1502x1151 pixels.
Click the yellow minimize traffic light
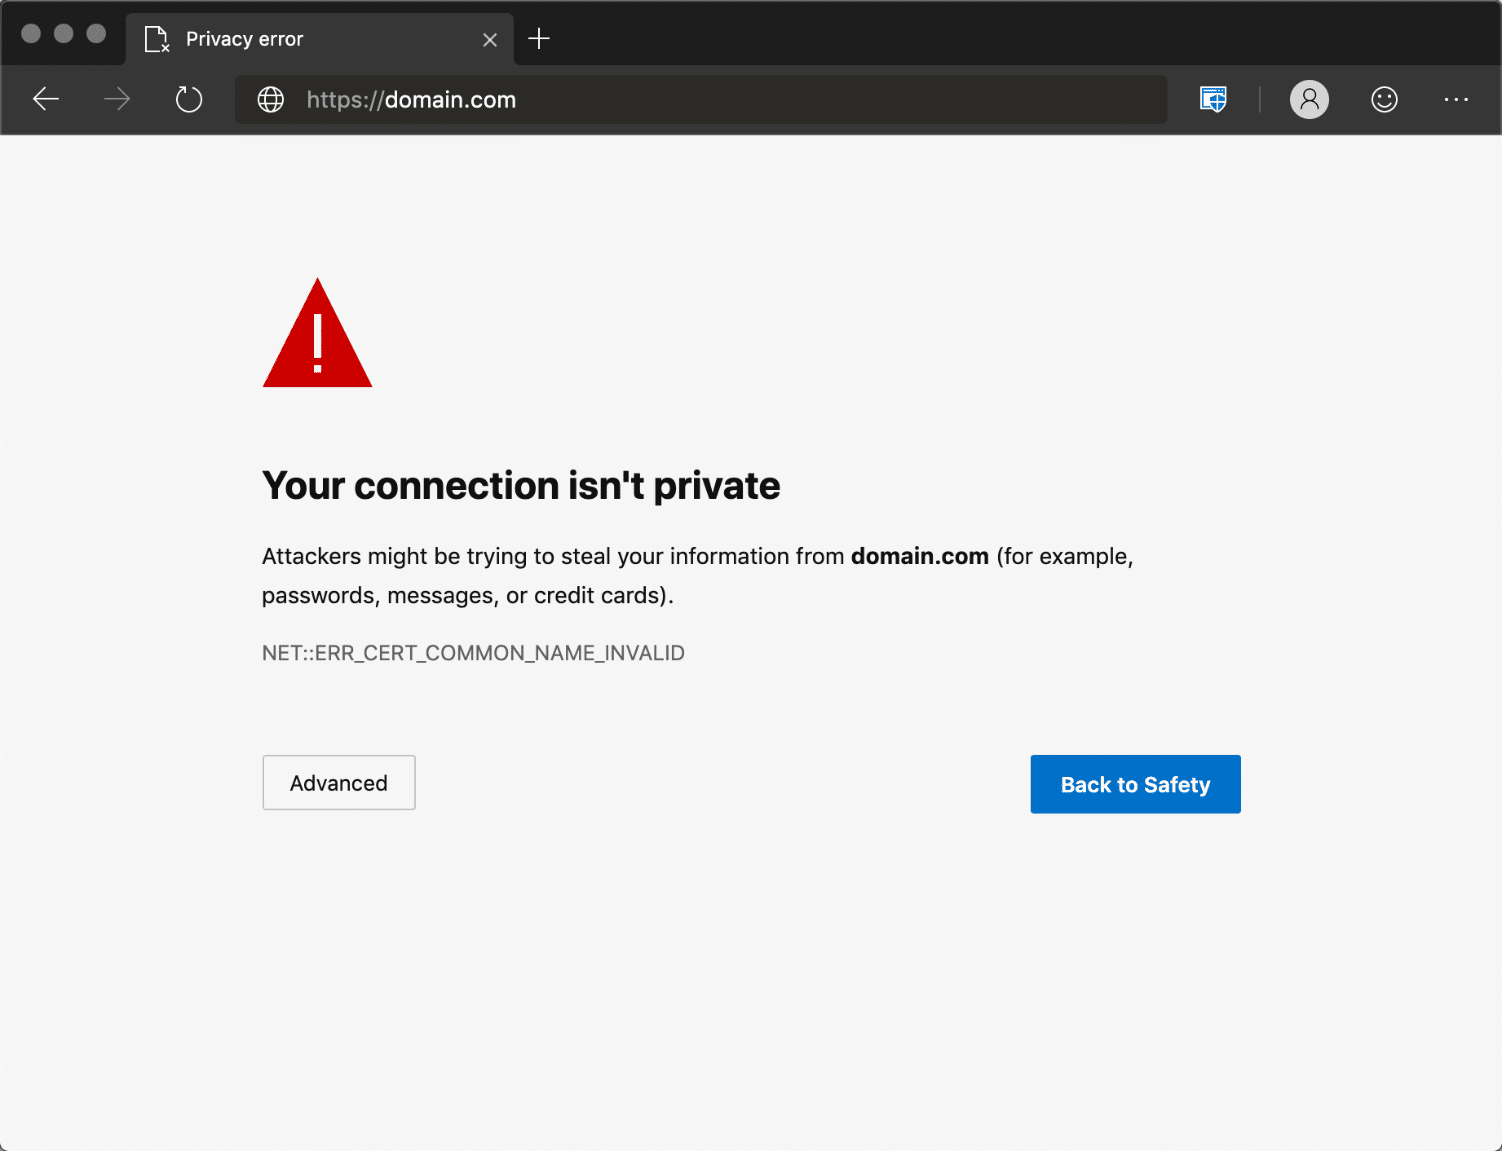63,33
